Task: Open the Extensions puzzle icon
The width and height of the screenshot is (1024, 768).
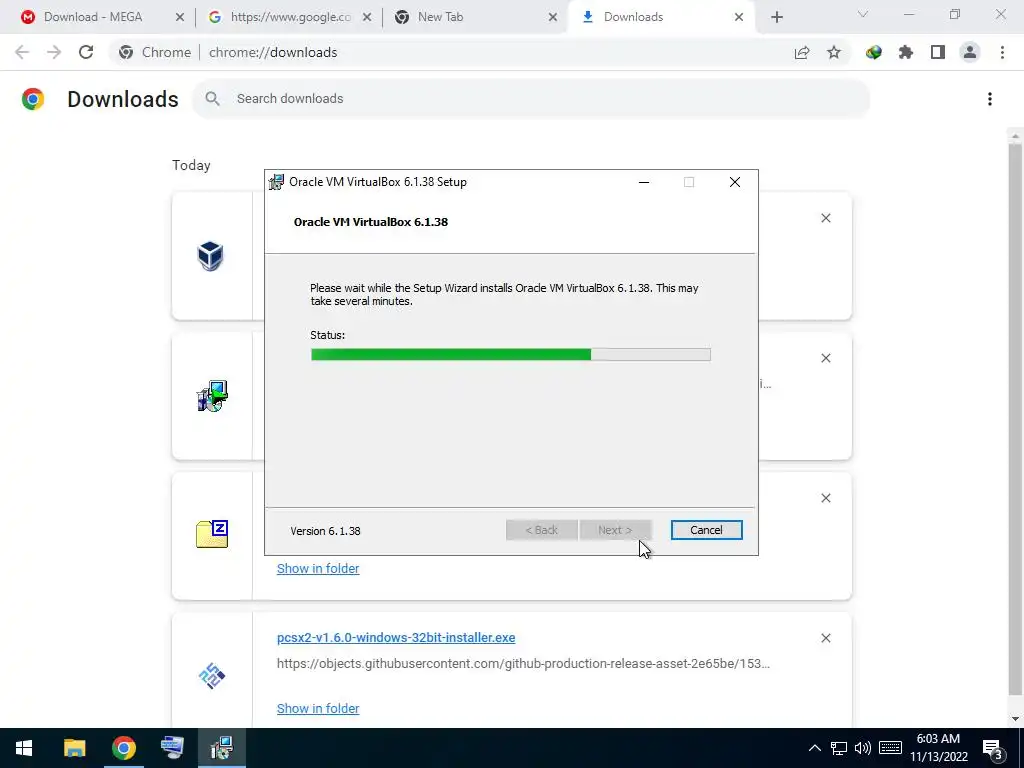Action: click(906, 52)
